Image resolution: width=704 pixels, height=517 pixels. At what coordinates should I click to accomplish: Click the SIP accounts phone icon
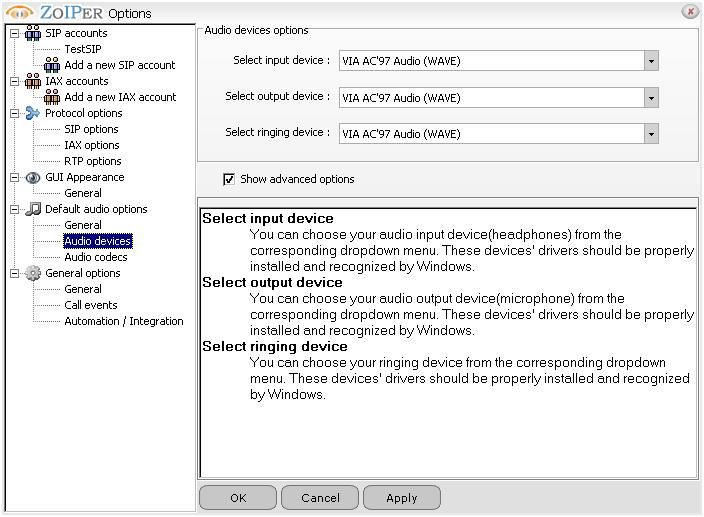[x=33, y=33]
